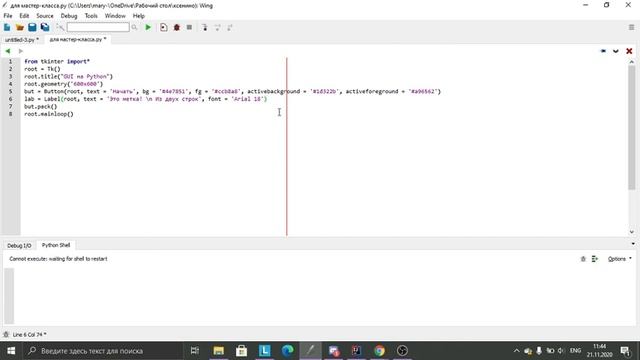Image resolution: width=640 pixels, height=360 pixels.
Task: Click the editor vertical scrollbar thumb
Action: (x=631, y=127)
